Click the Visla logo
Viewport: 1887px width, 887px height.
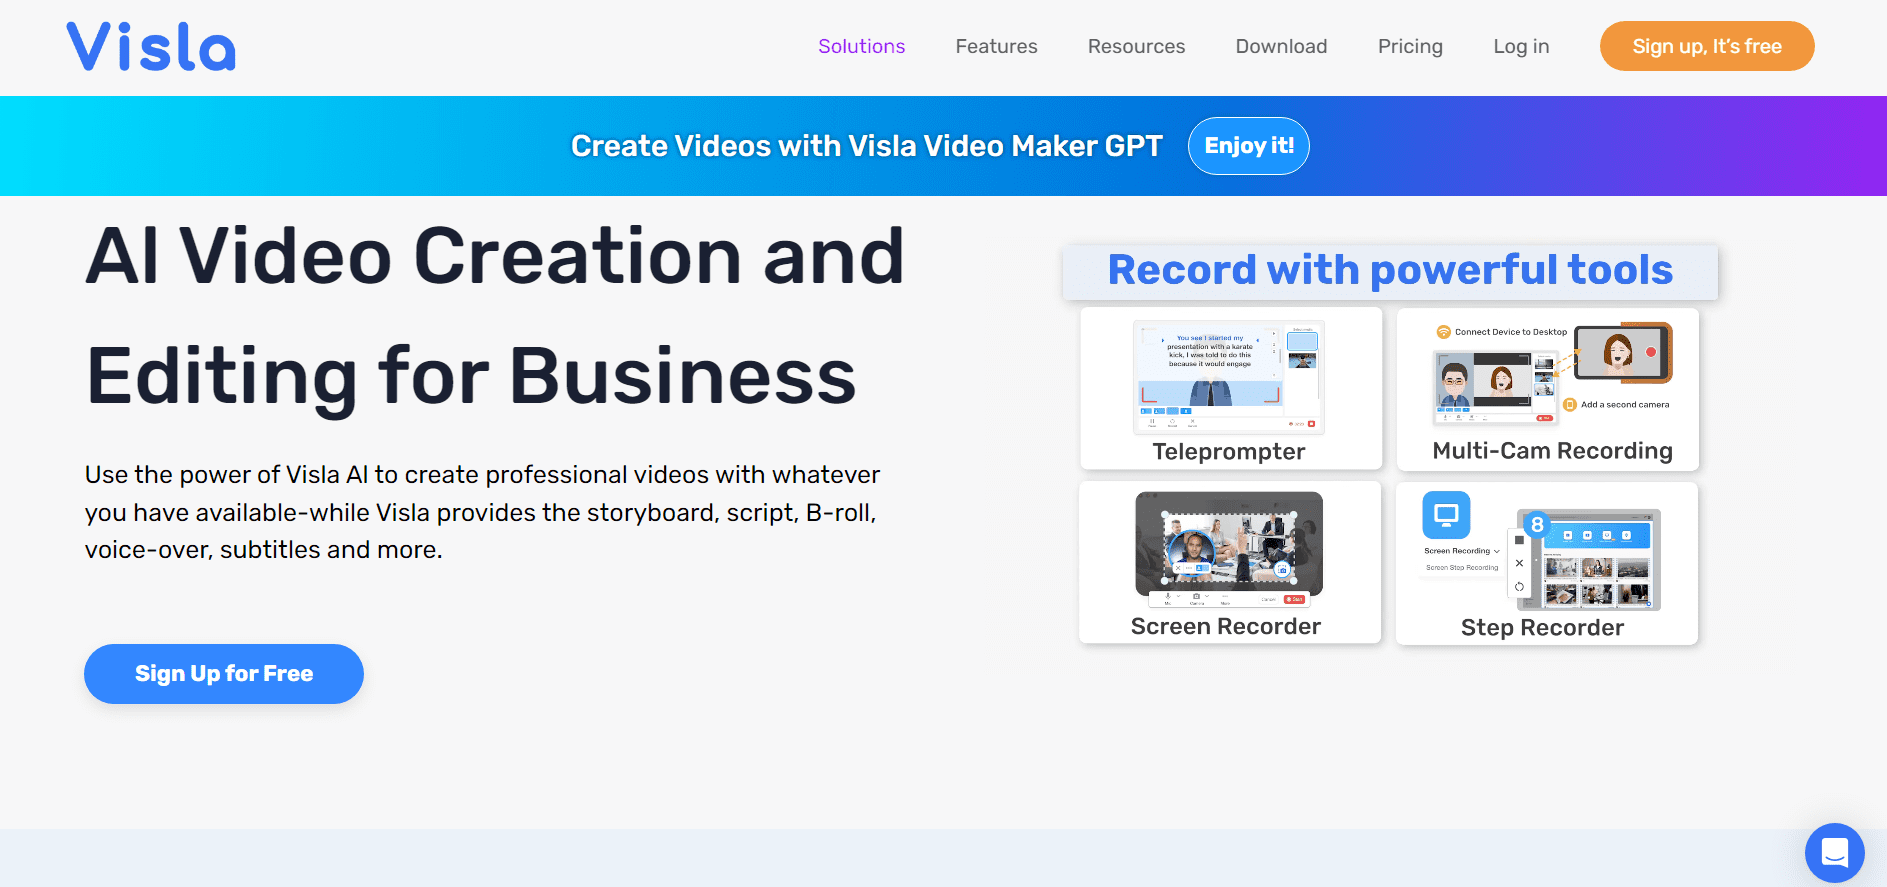pos(151,47)
